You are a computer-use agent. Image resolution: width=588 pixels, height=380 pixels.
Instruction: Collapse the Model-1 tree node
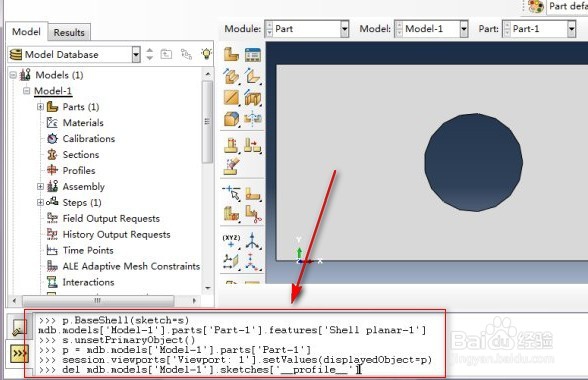26,91
